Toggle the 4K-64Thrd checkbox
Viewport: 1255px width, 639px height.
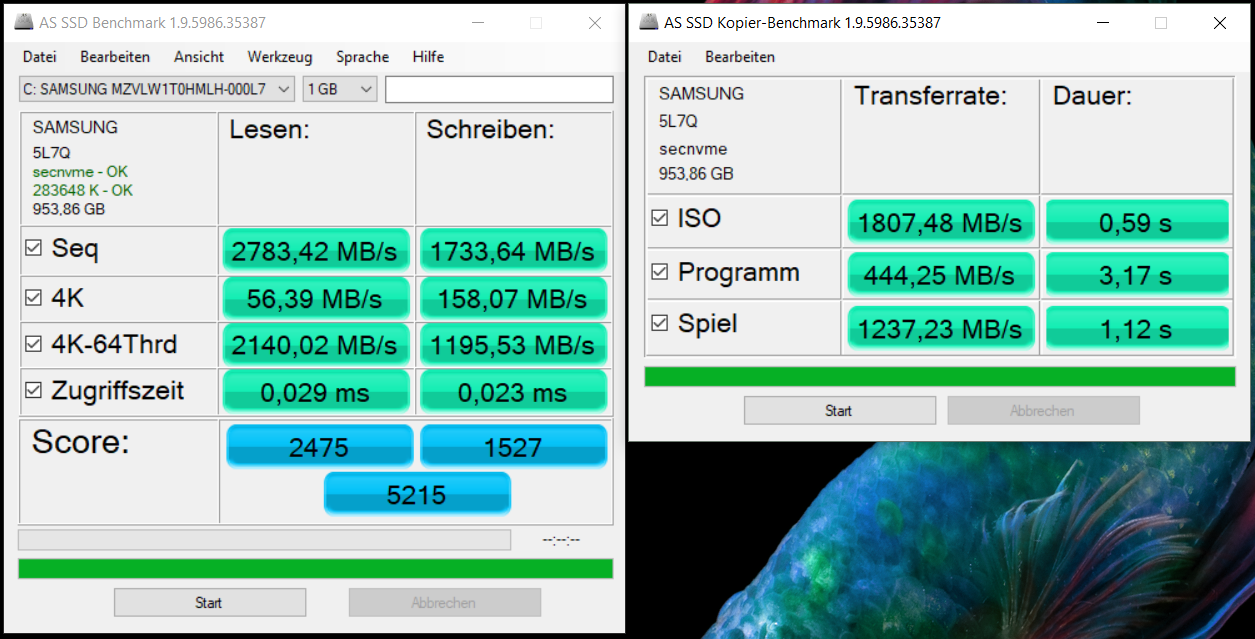pos(33,345)
